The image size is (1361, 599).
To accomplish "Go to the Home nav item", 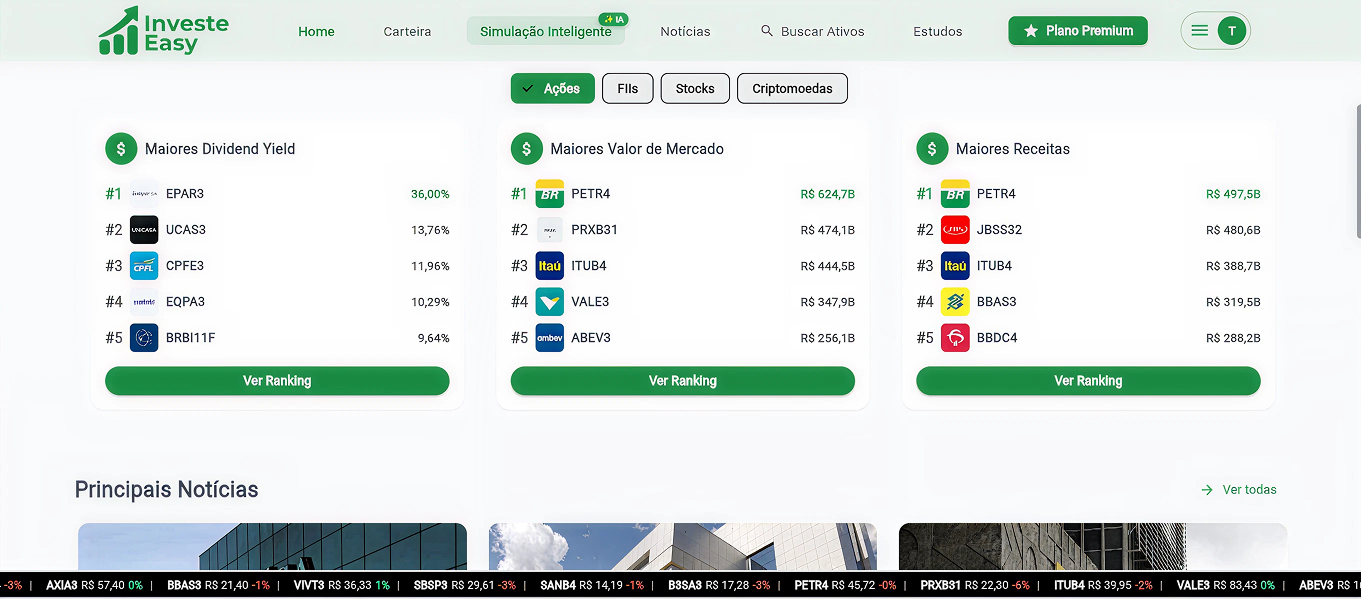I will click(316, 31).
